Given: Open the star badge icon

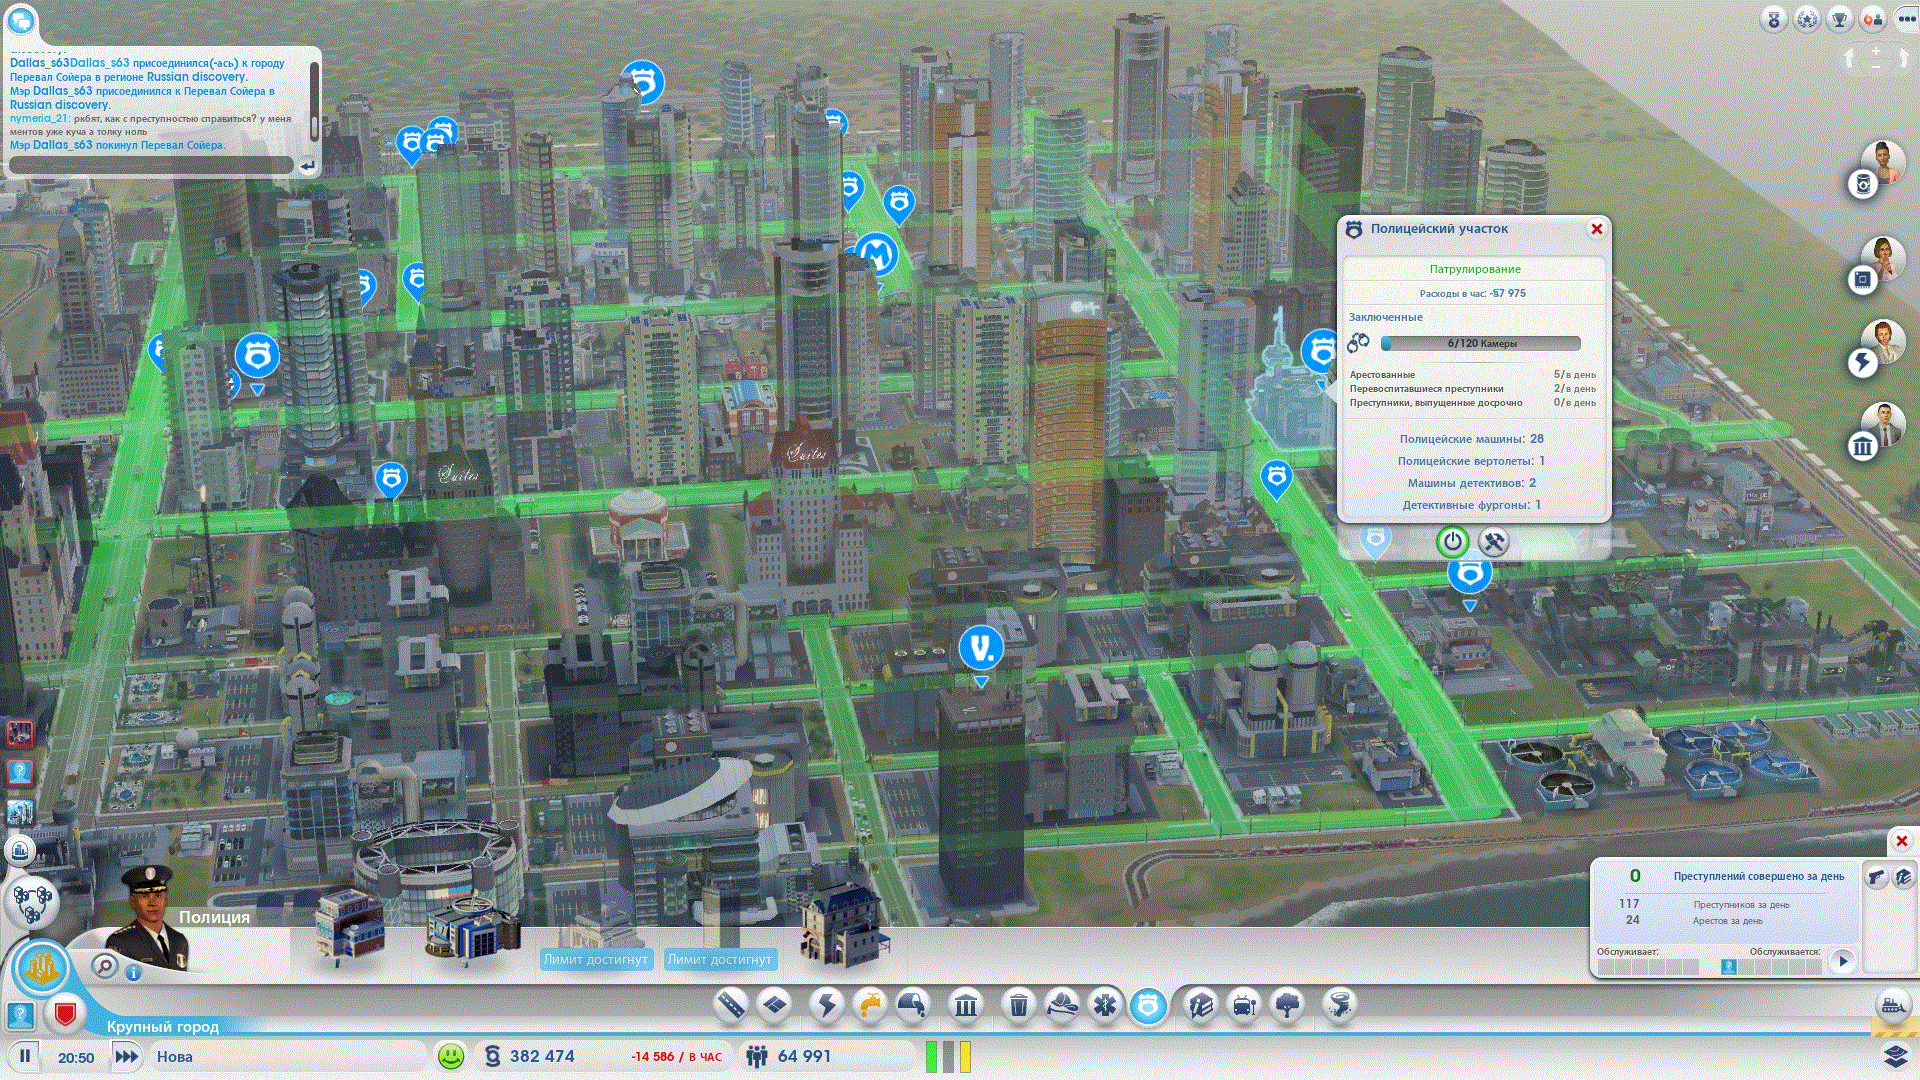Looking at the screenshot, I should [x=1806, y=19].
